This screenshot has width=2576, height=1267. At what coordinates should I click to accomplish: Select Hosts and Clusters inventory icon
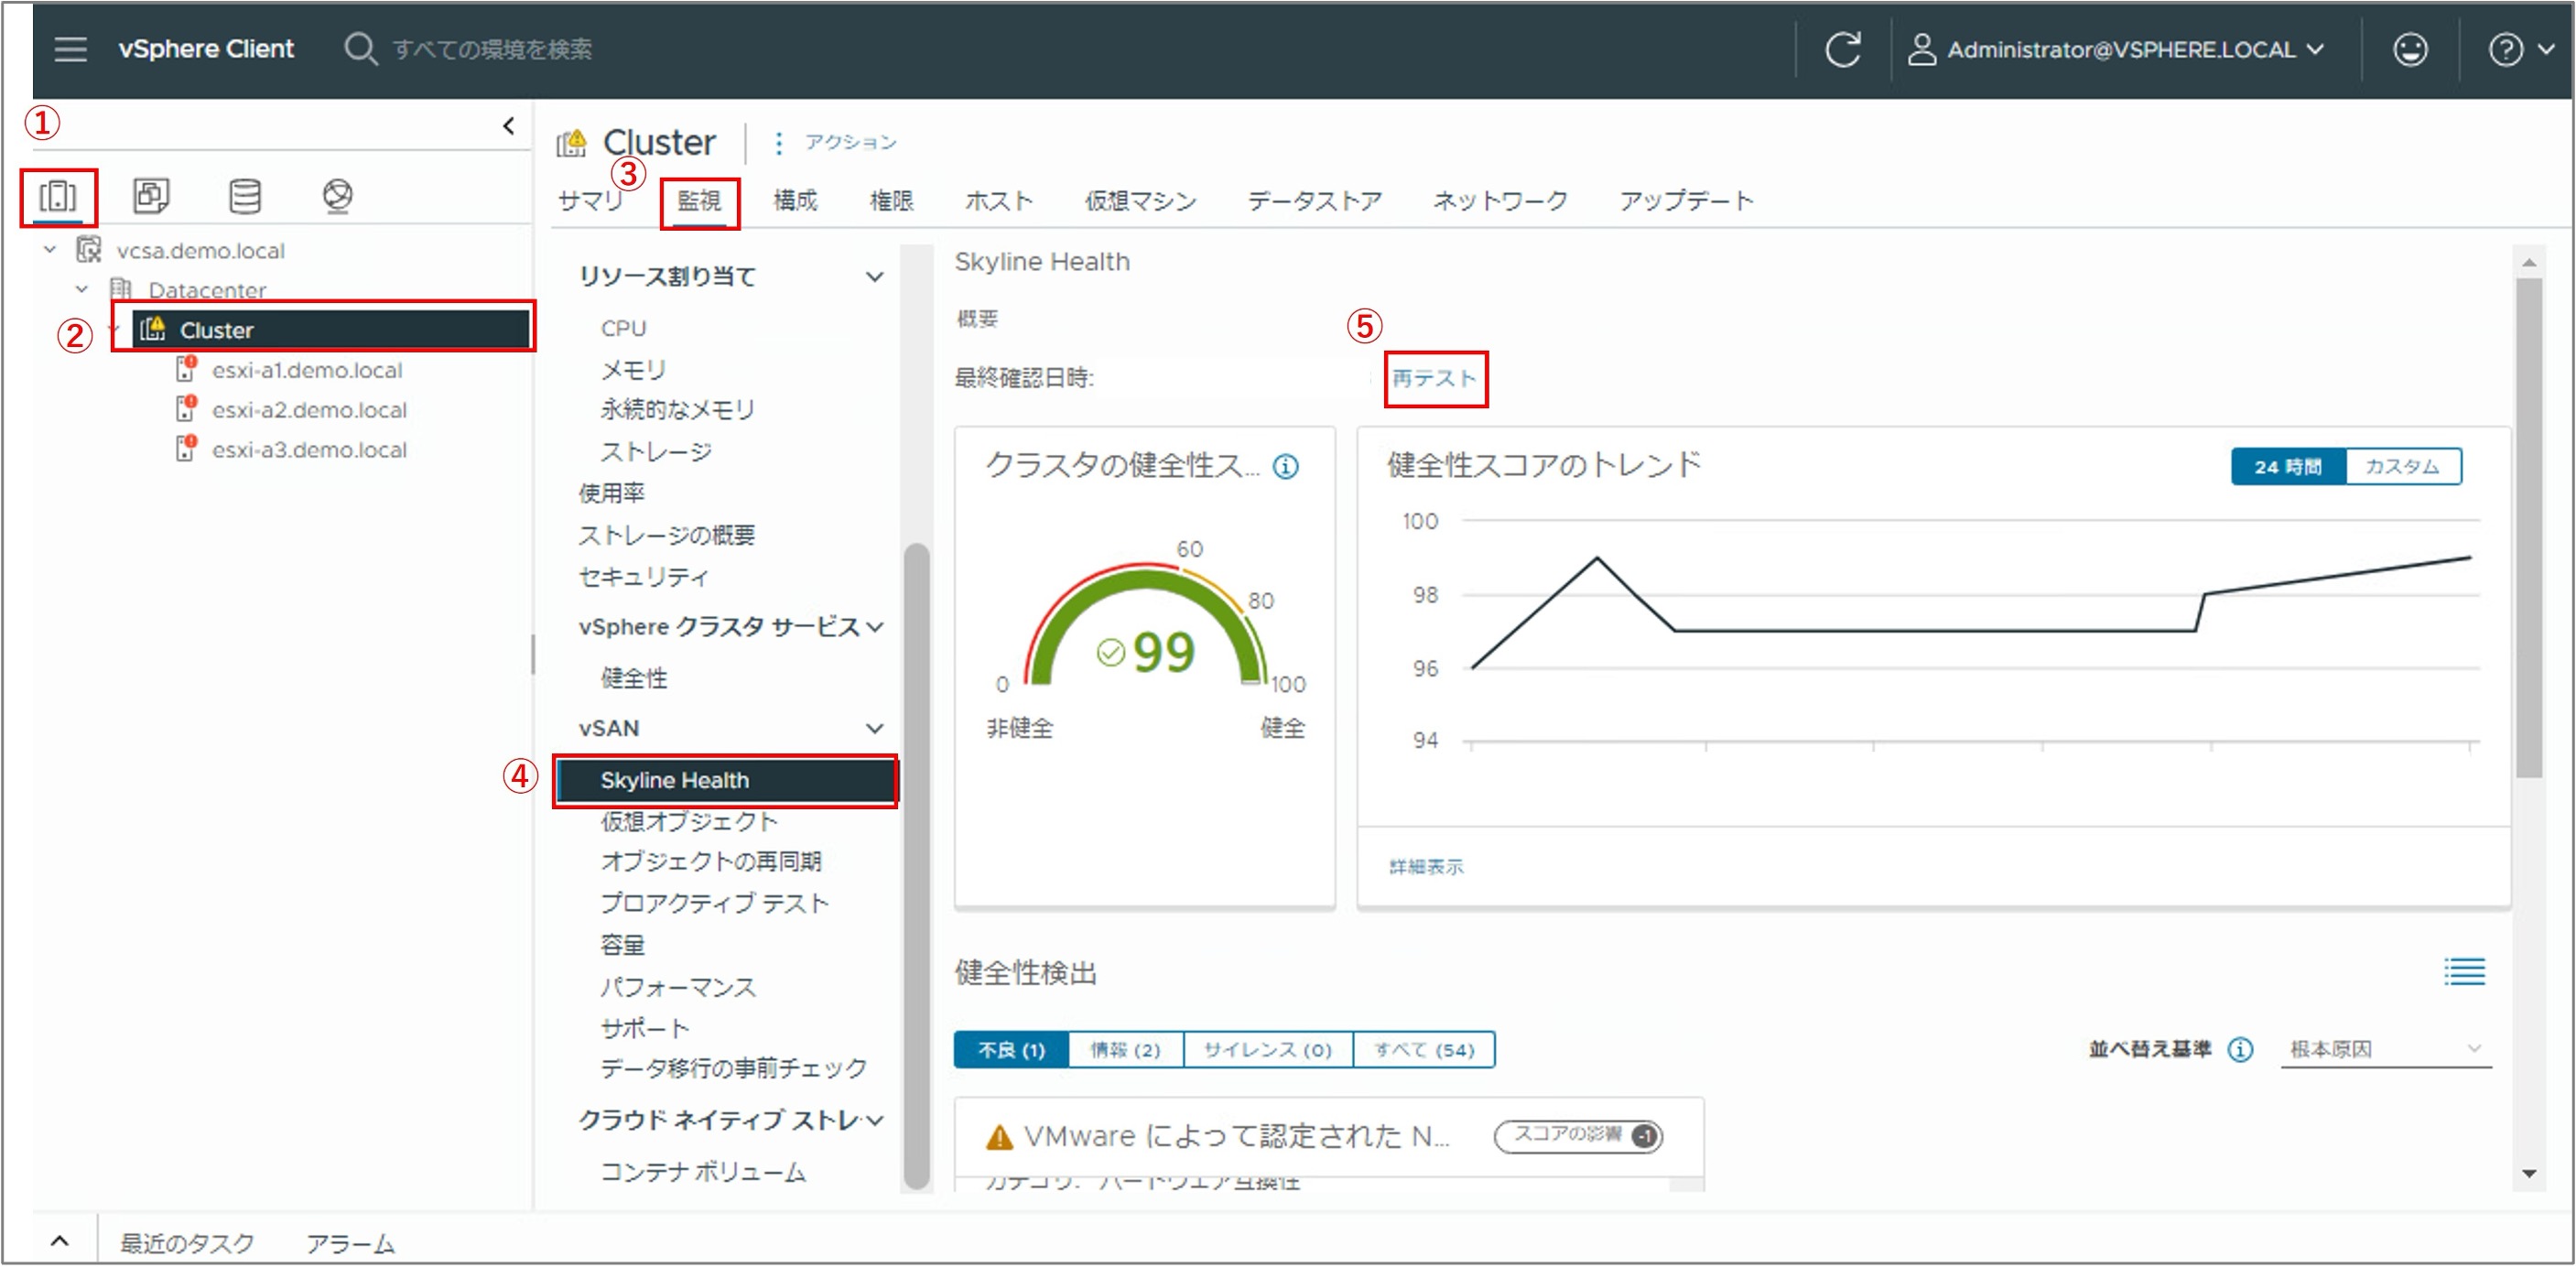(x=58, y=196)
